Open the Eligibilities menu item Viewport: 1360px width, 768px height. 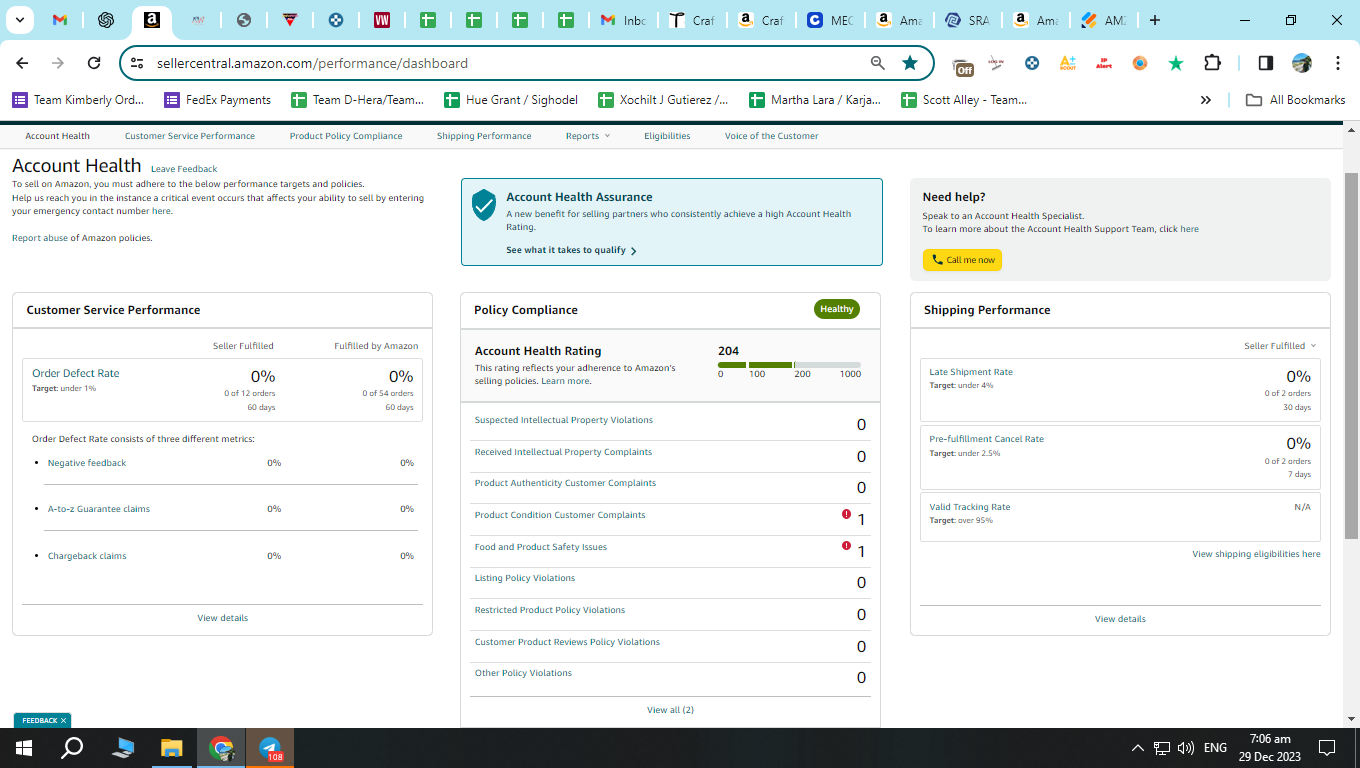(667, 136)
